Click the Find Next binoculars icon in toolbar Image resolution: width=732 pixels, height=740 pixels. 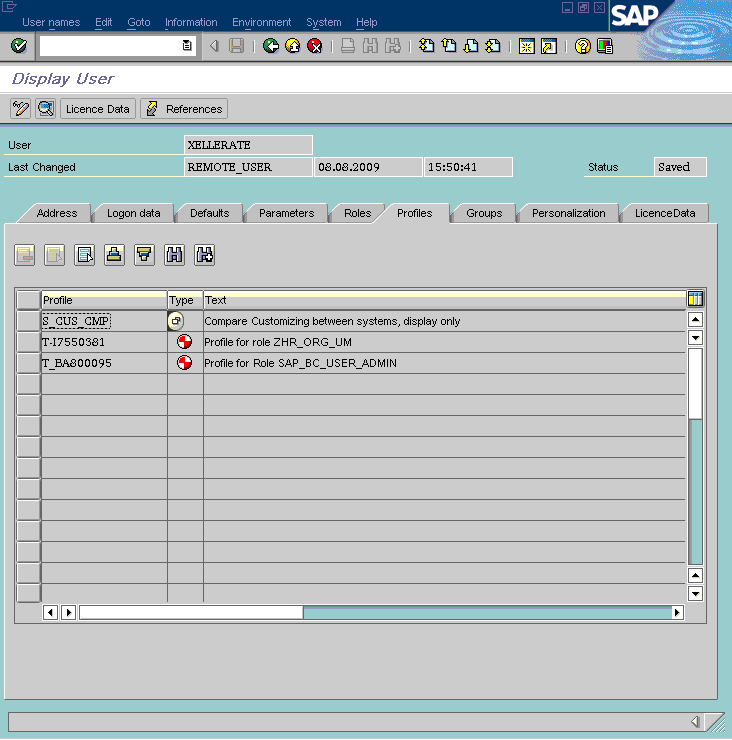pyautogui.click(x=393, y=46)
